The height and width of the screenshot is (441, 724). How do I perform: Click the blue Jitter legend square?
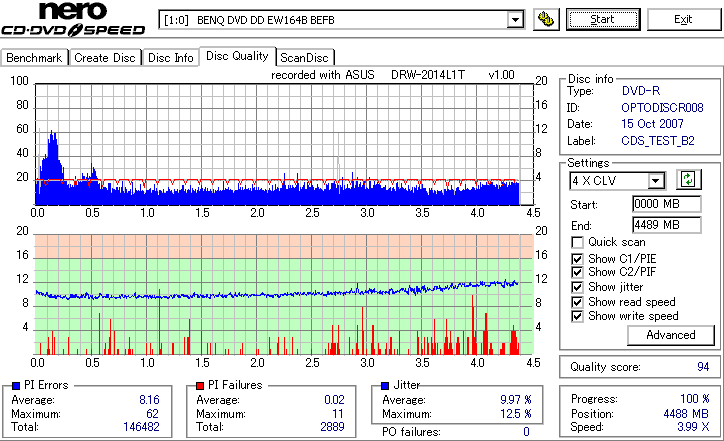coord(385,386)
